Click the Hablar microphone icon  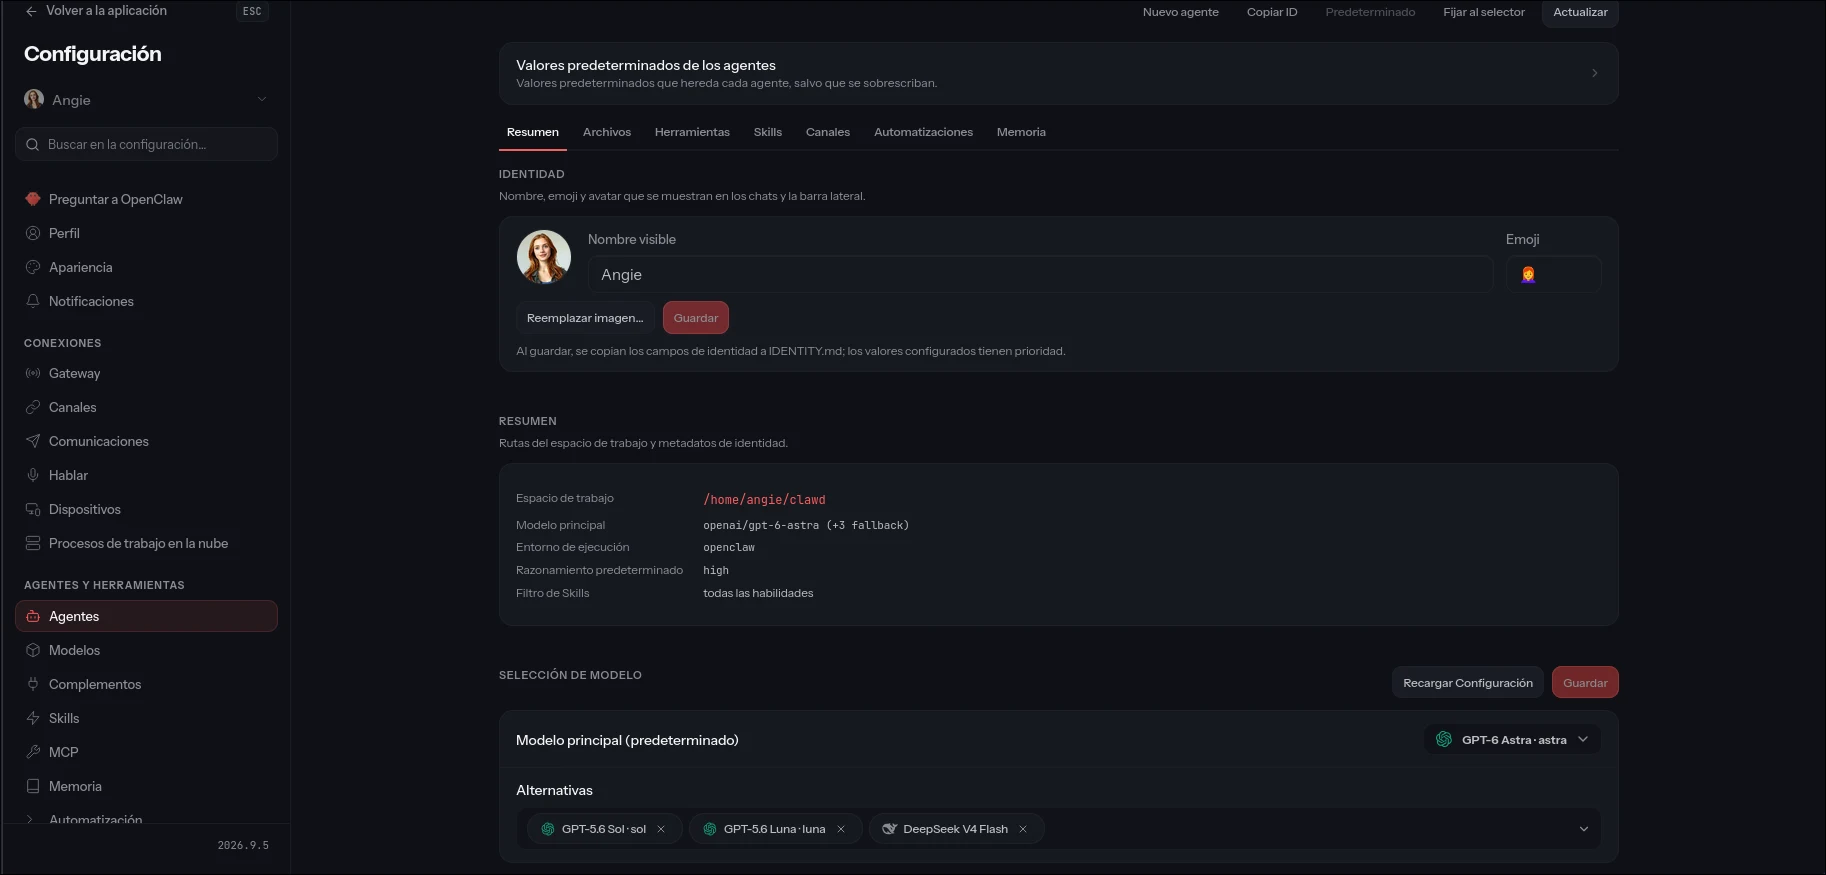pyautogui.click(x=33, y=475)
